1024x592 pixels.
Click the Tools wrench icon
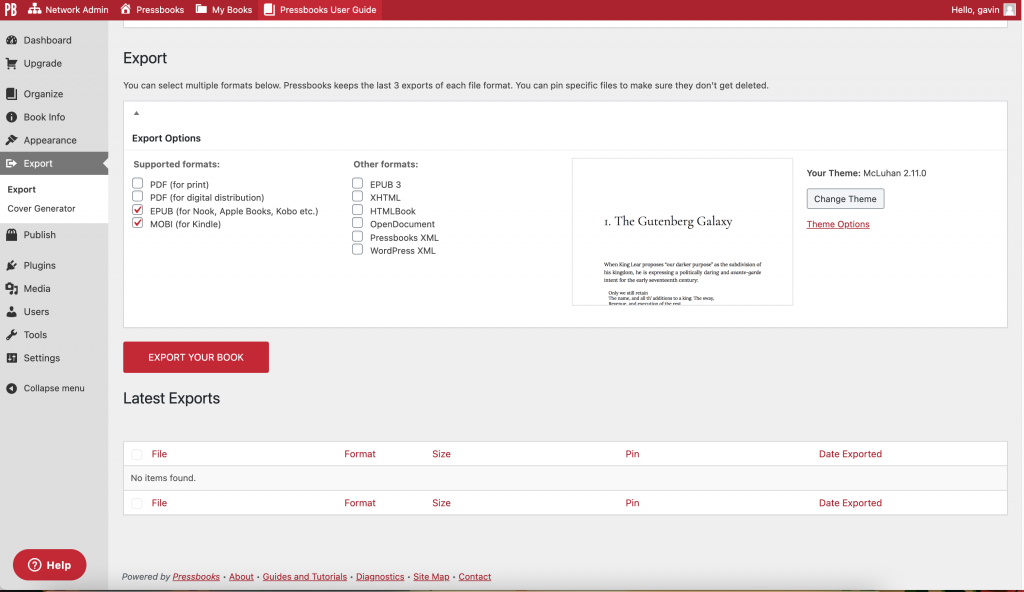[12, 335]
